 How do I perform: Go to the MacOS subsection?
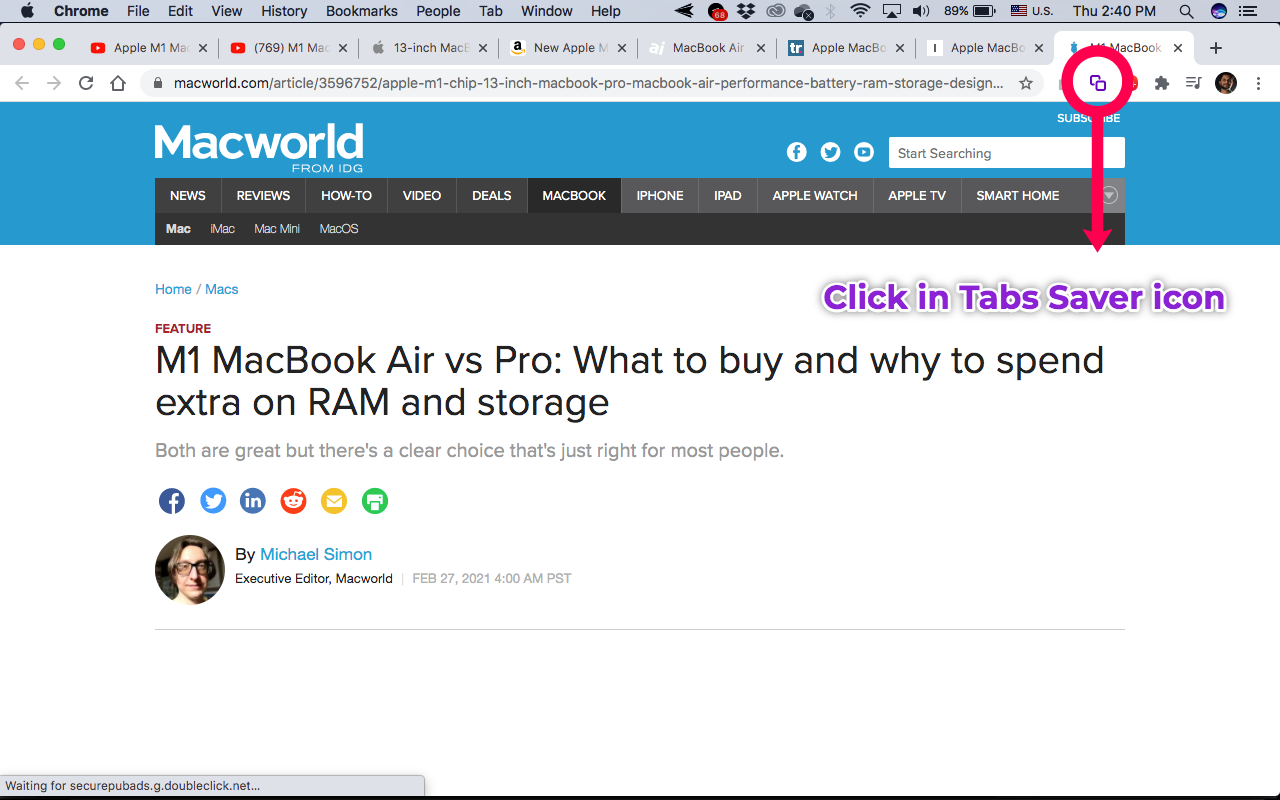click(339, 229)
